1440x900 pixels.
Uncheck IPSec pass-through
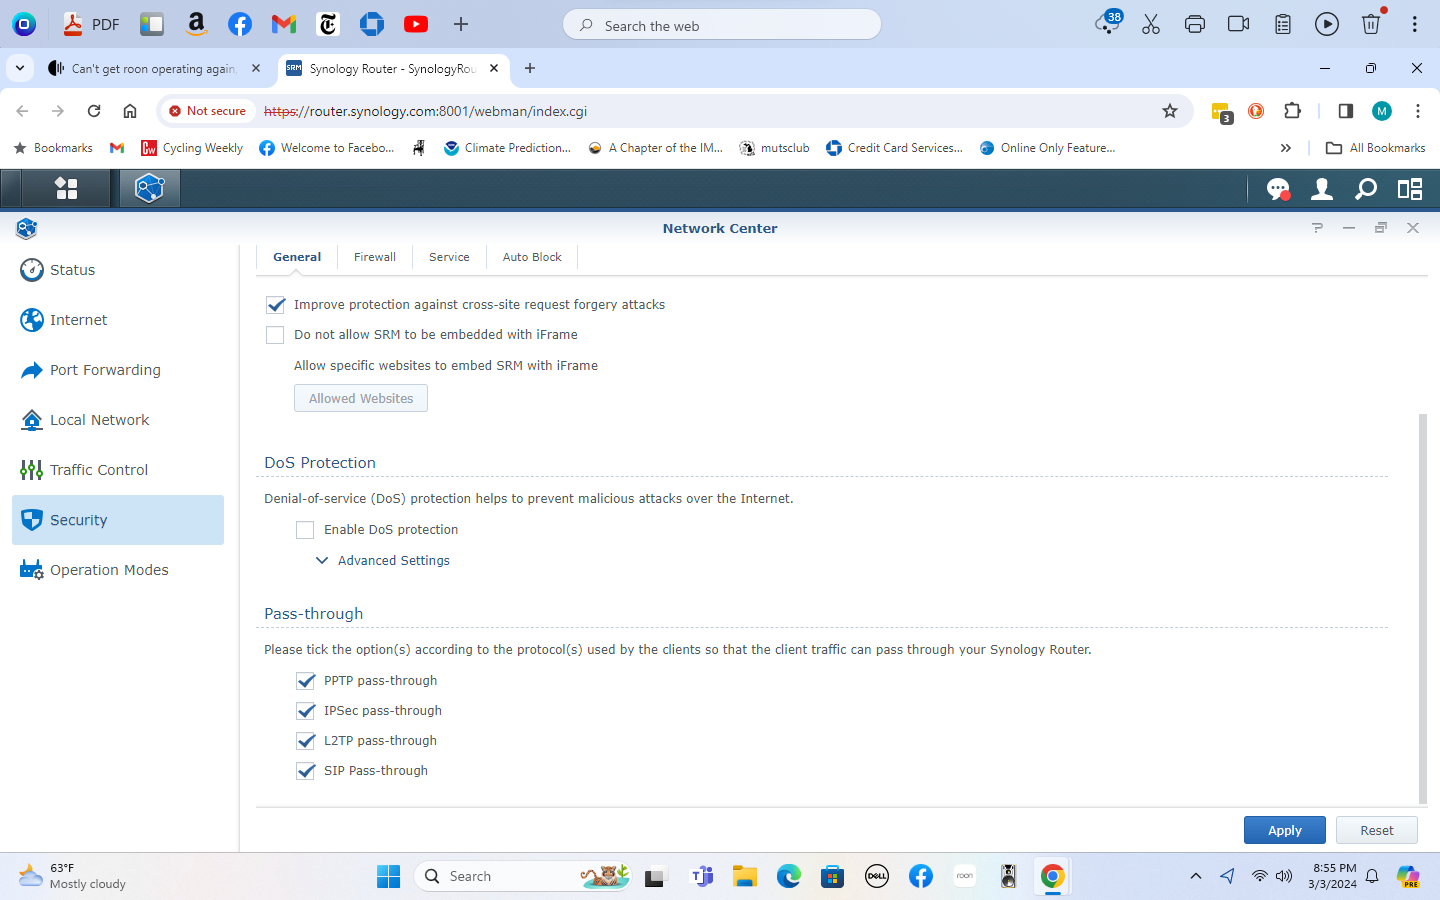(x=306, y=711)
